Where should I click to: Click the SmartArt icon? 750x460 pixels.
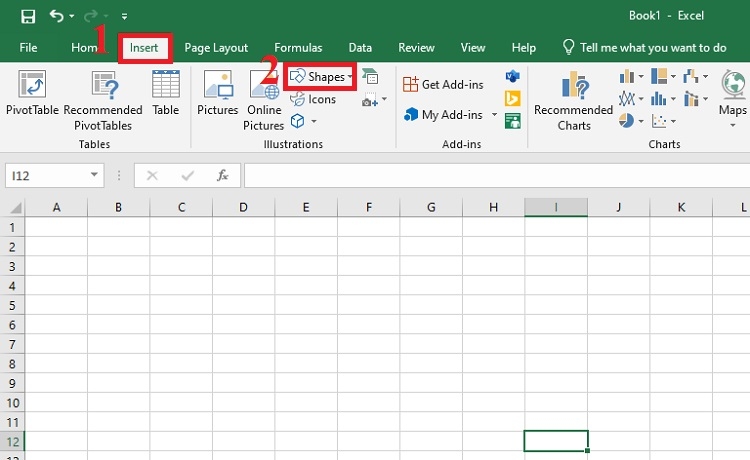pyautogui.click(x=370, y=76)
